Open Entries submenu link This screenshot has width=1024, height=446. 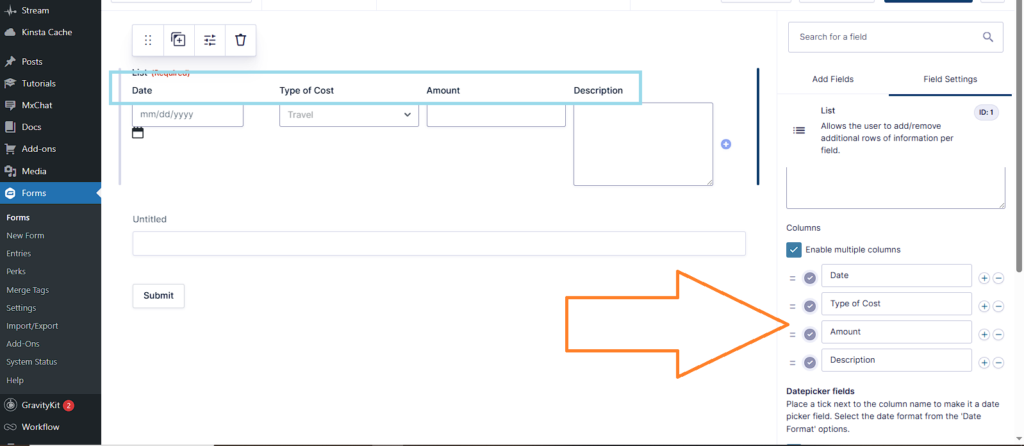pos(18,253)
